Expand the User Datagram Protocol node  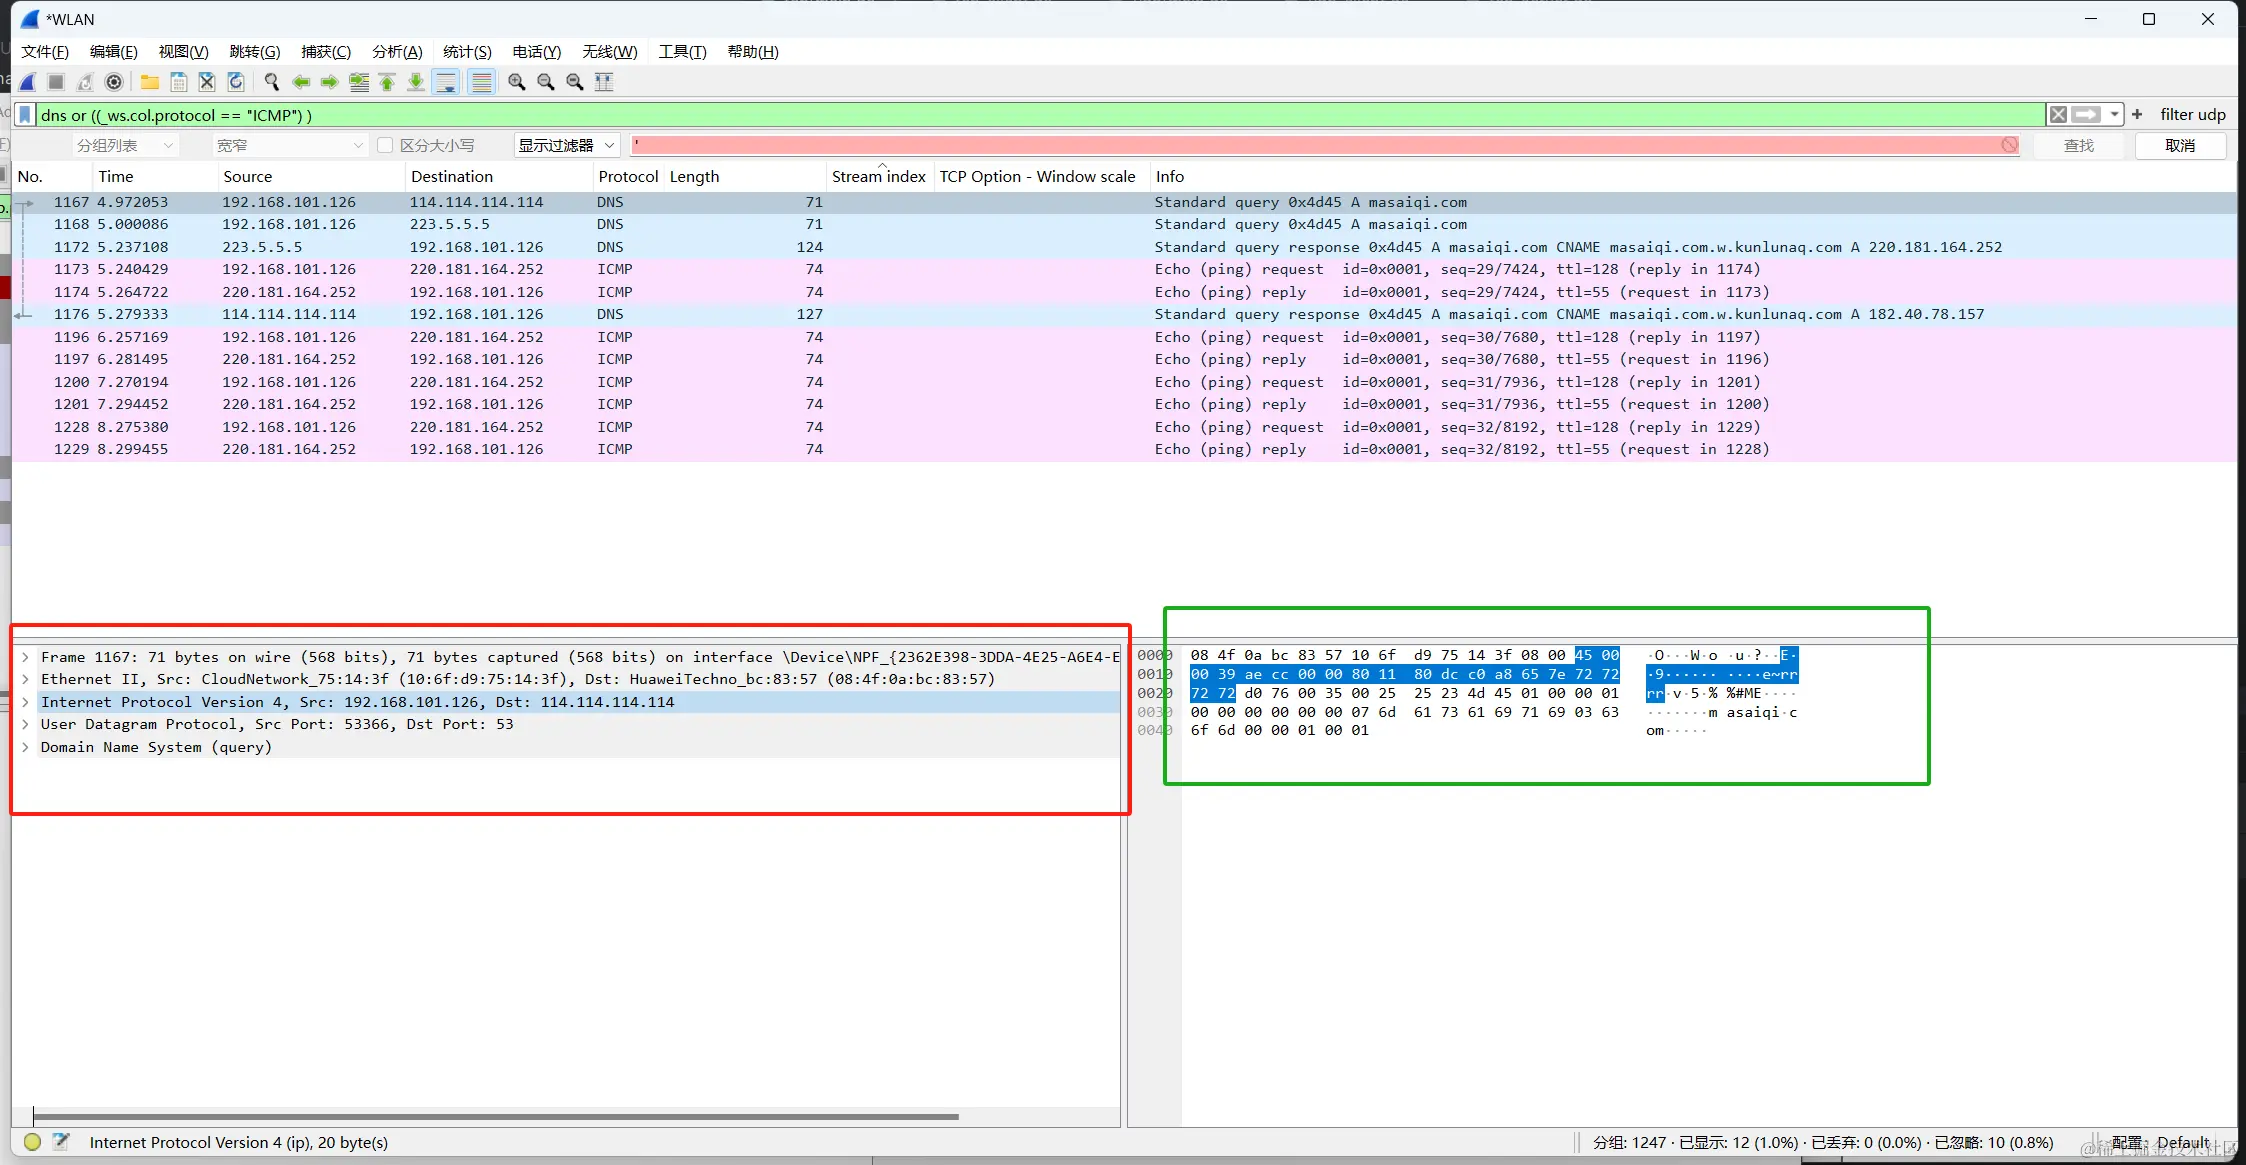pyautogui.click(x=26, y=724)
